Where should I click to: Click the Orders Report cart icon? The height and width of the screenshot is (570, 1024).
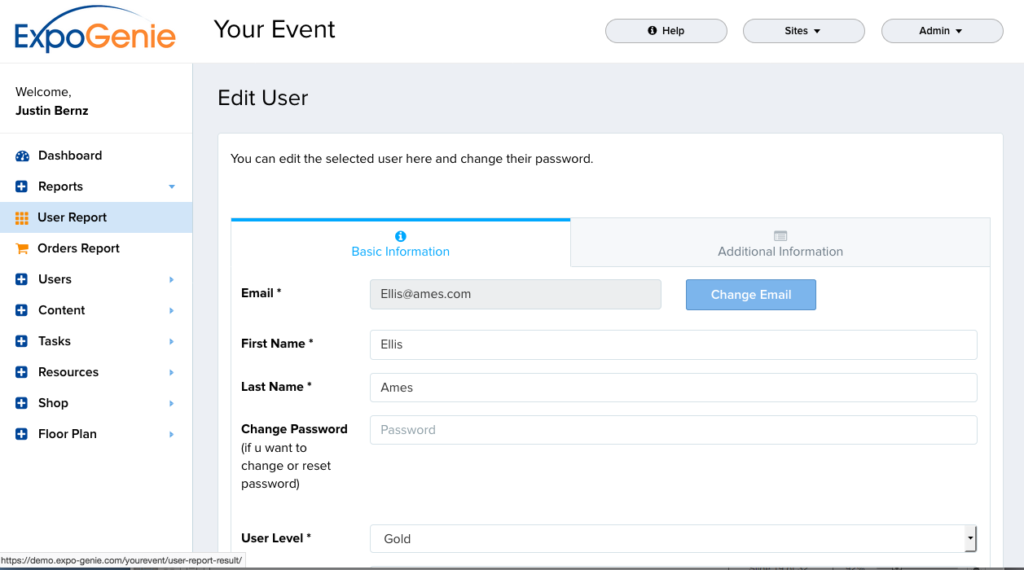pyautogui.click(x=22, y=249)
